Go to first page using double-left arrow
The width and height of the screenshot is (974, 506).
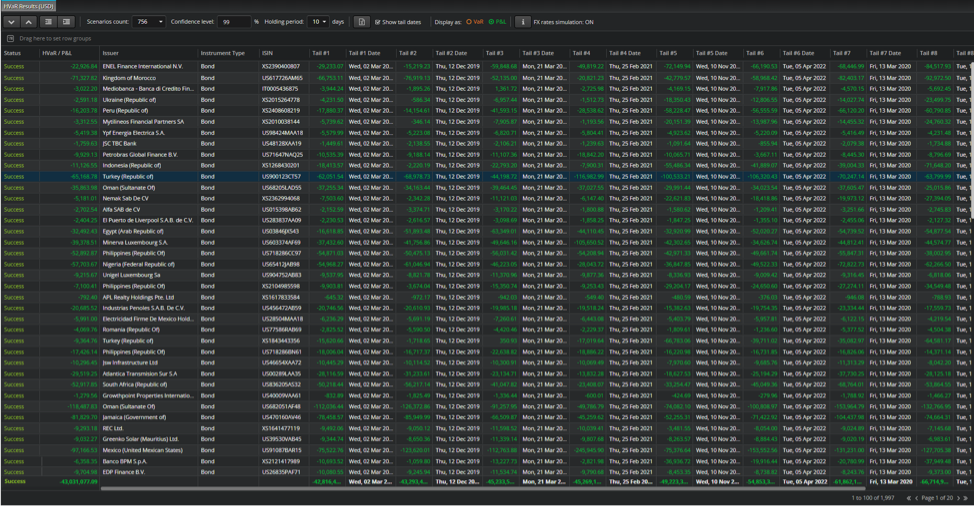909,498
